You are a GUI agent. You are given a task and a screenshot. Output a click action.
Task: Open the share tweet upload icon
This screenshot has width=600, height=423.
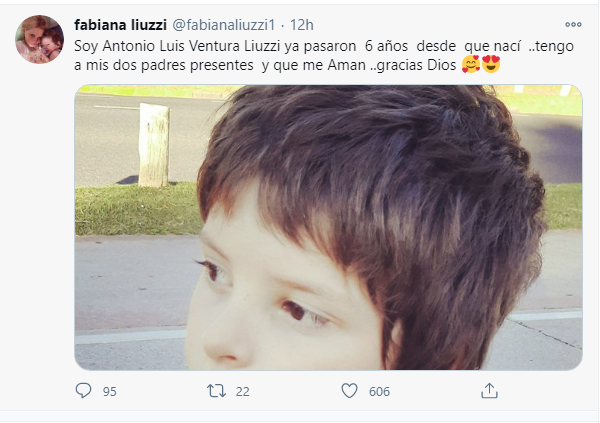pyautogui.click(x=489, y=391)
